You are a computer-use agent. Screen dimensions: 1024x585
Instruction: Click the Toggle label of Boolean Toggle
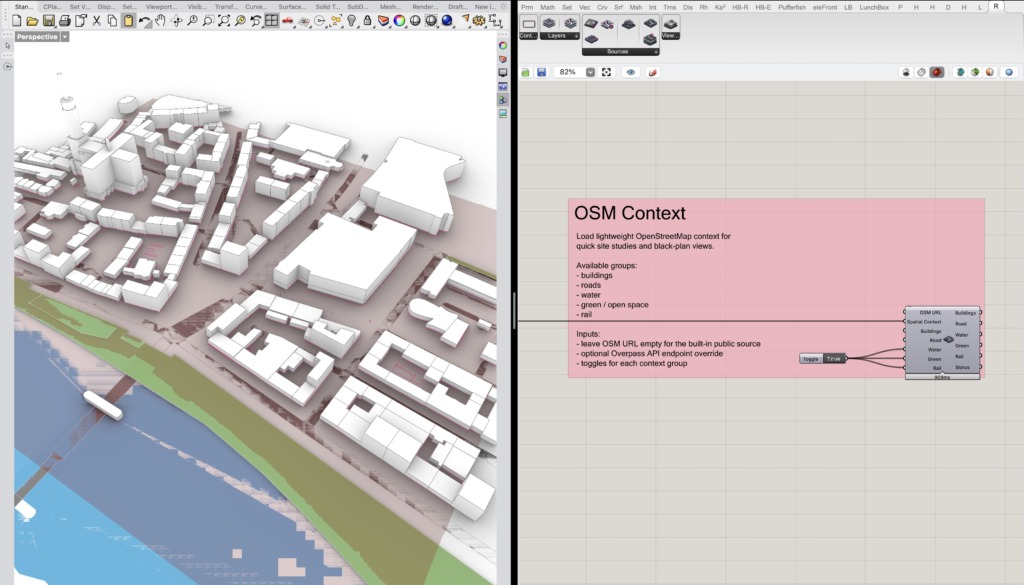click(x=810, y=358)
